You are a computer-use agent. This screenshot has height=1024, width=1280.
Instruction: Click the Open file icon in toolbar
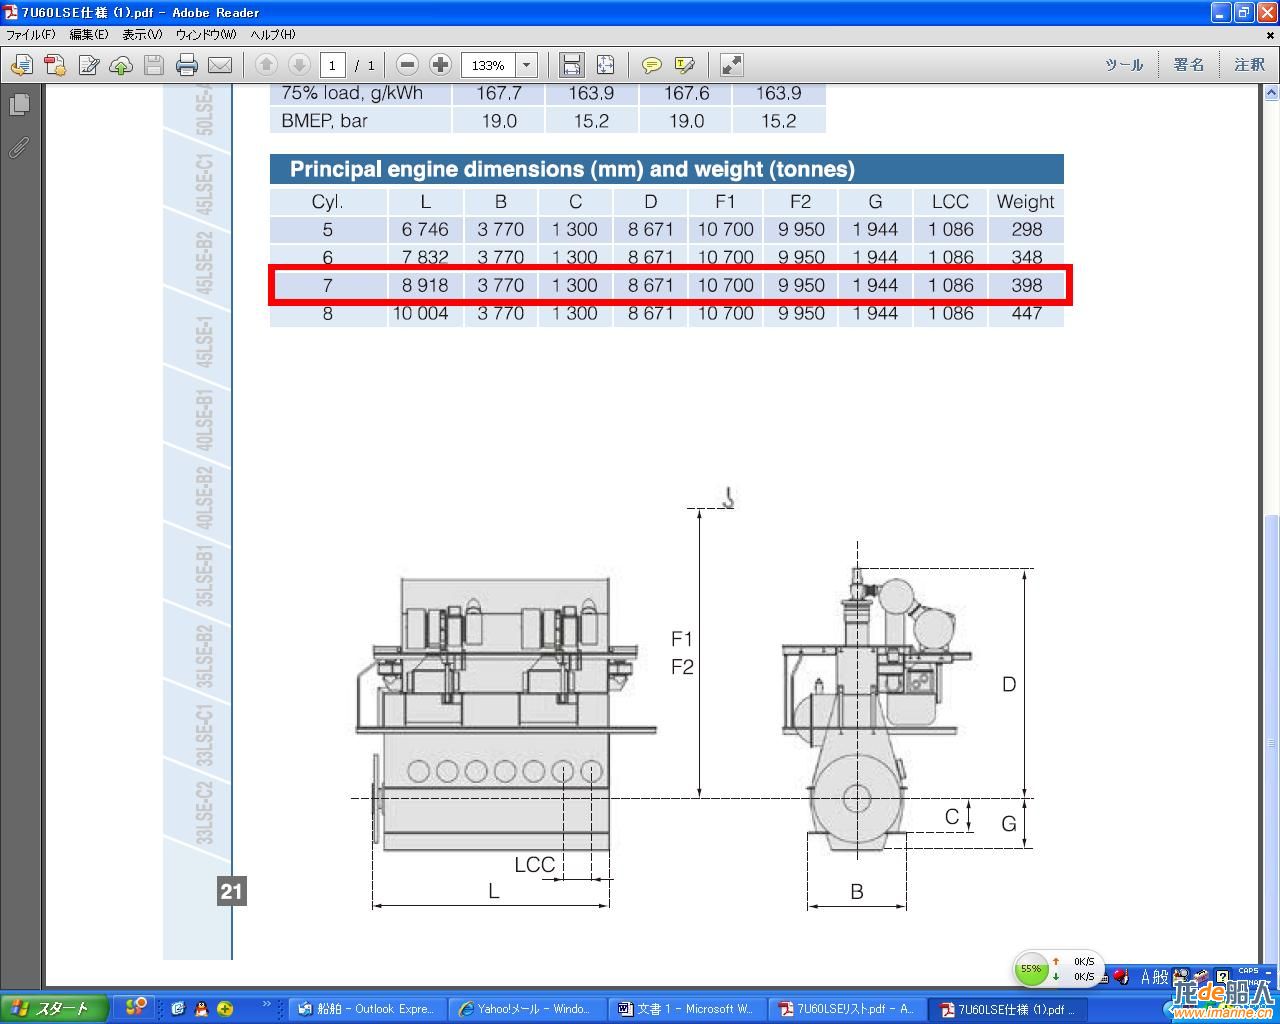pyautogui.click(x=21, y=65)
